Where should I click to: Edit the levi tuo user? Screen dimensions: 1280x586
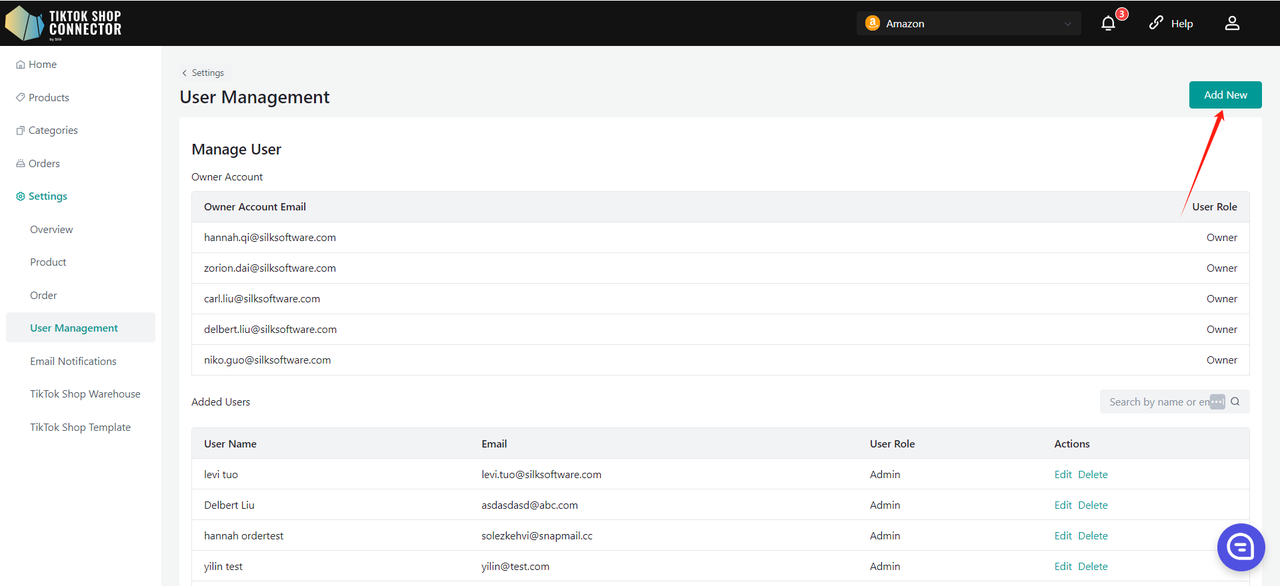[1062, 474]
